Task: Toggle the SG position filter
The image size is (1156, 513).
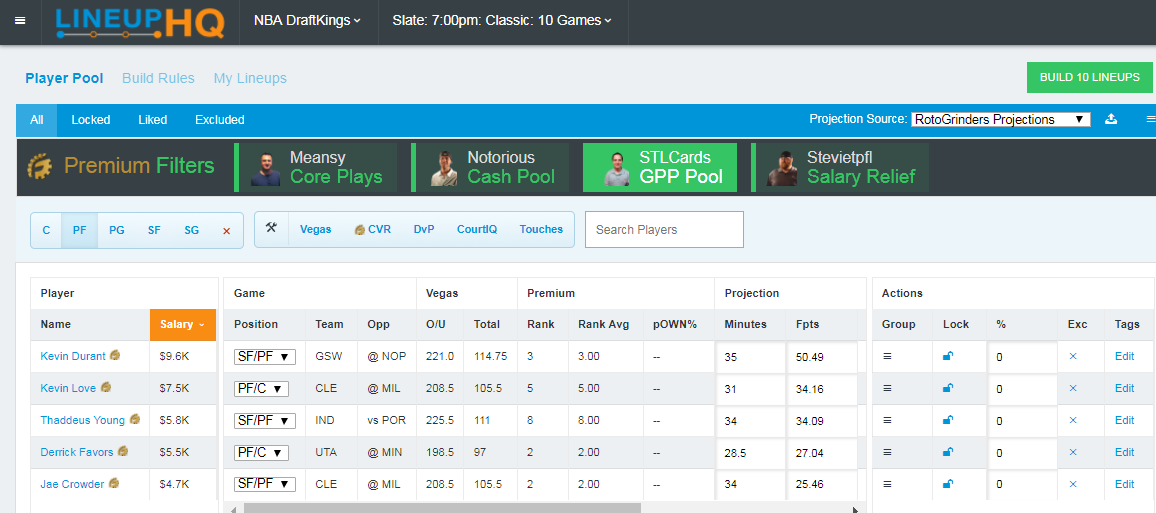Action: [x=192, y=230]
